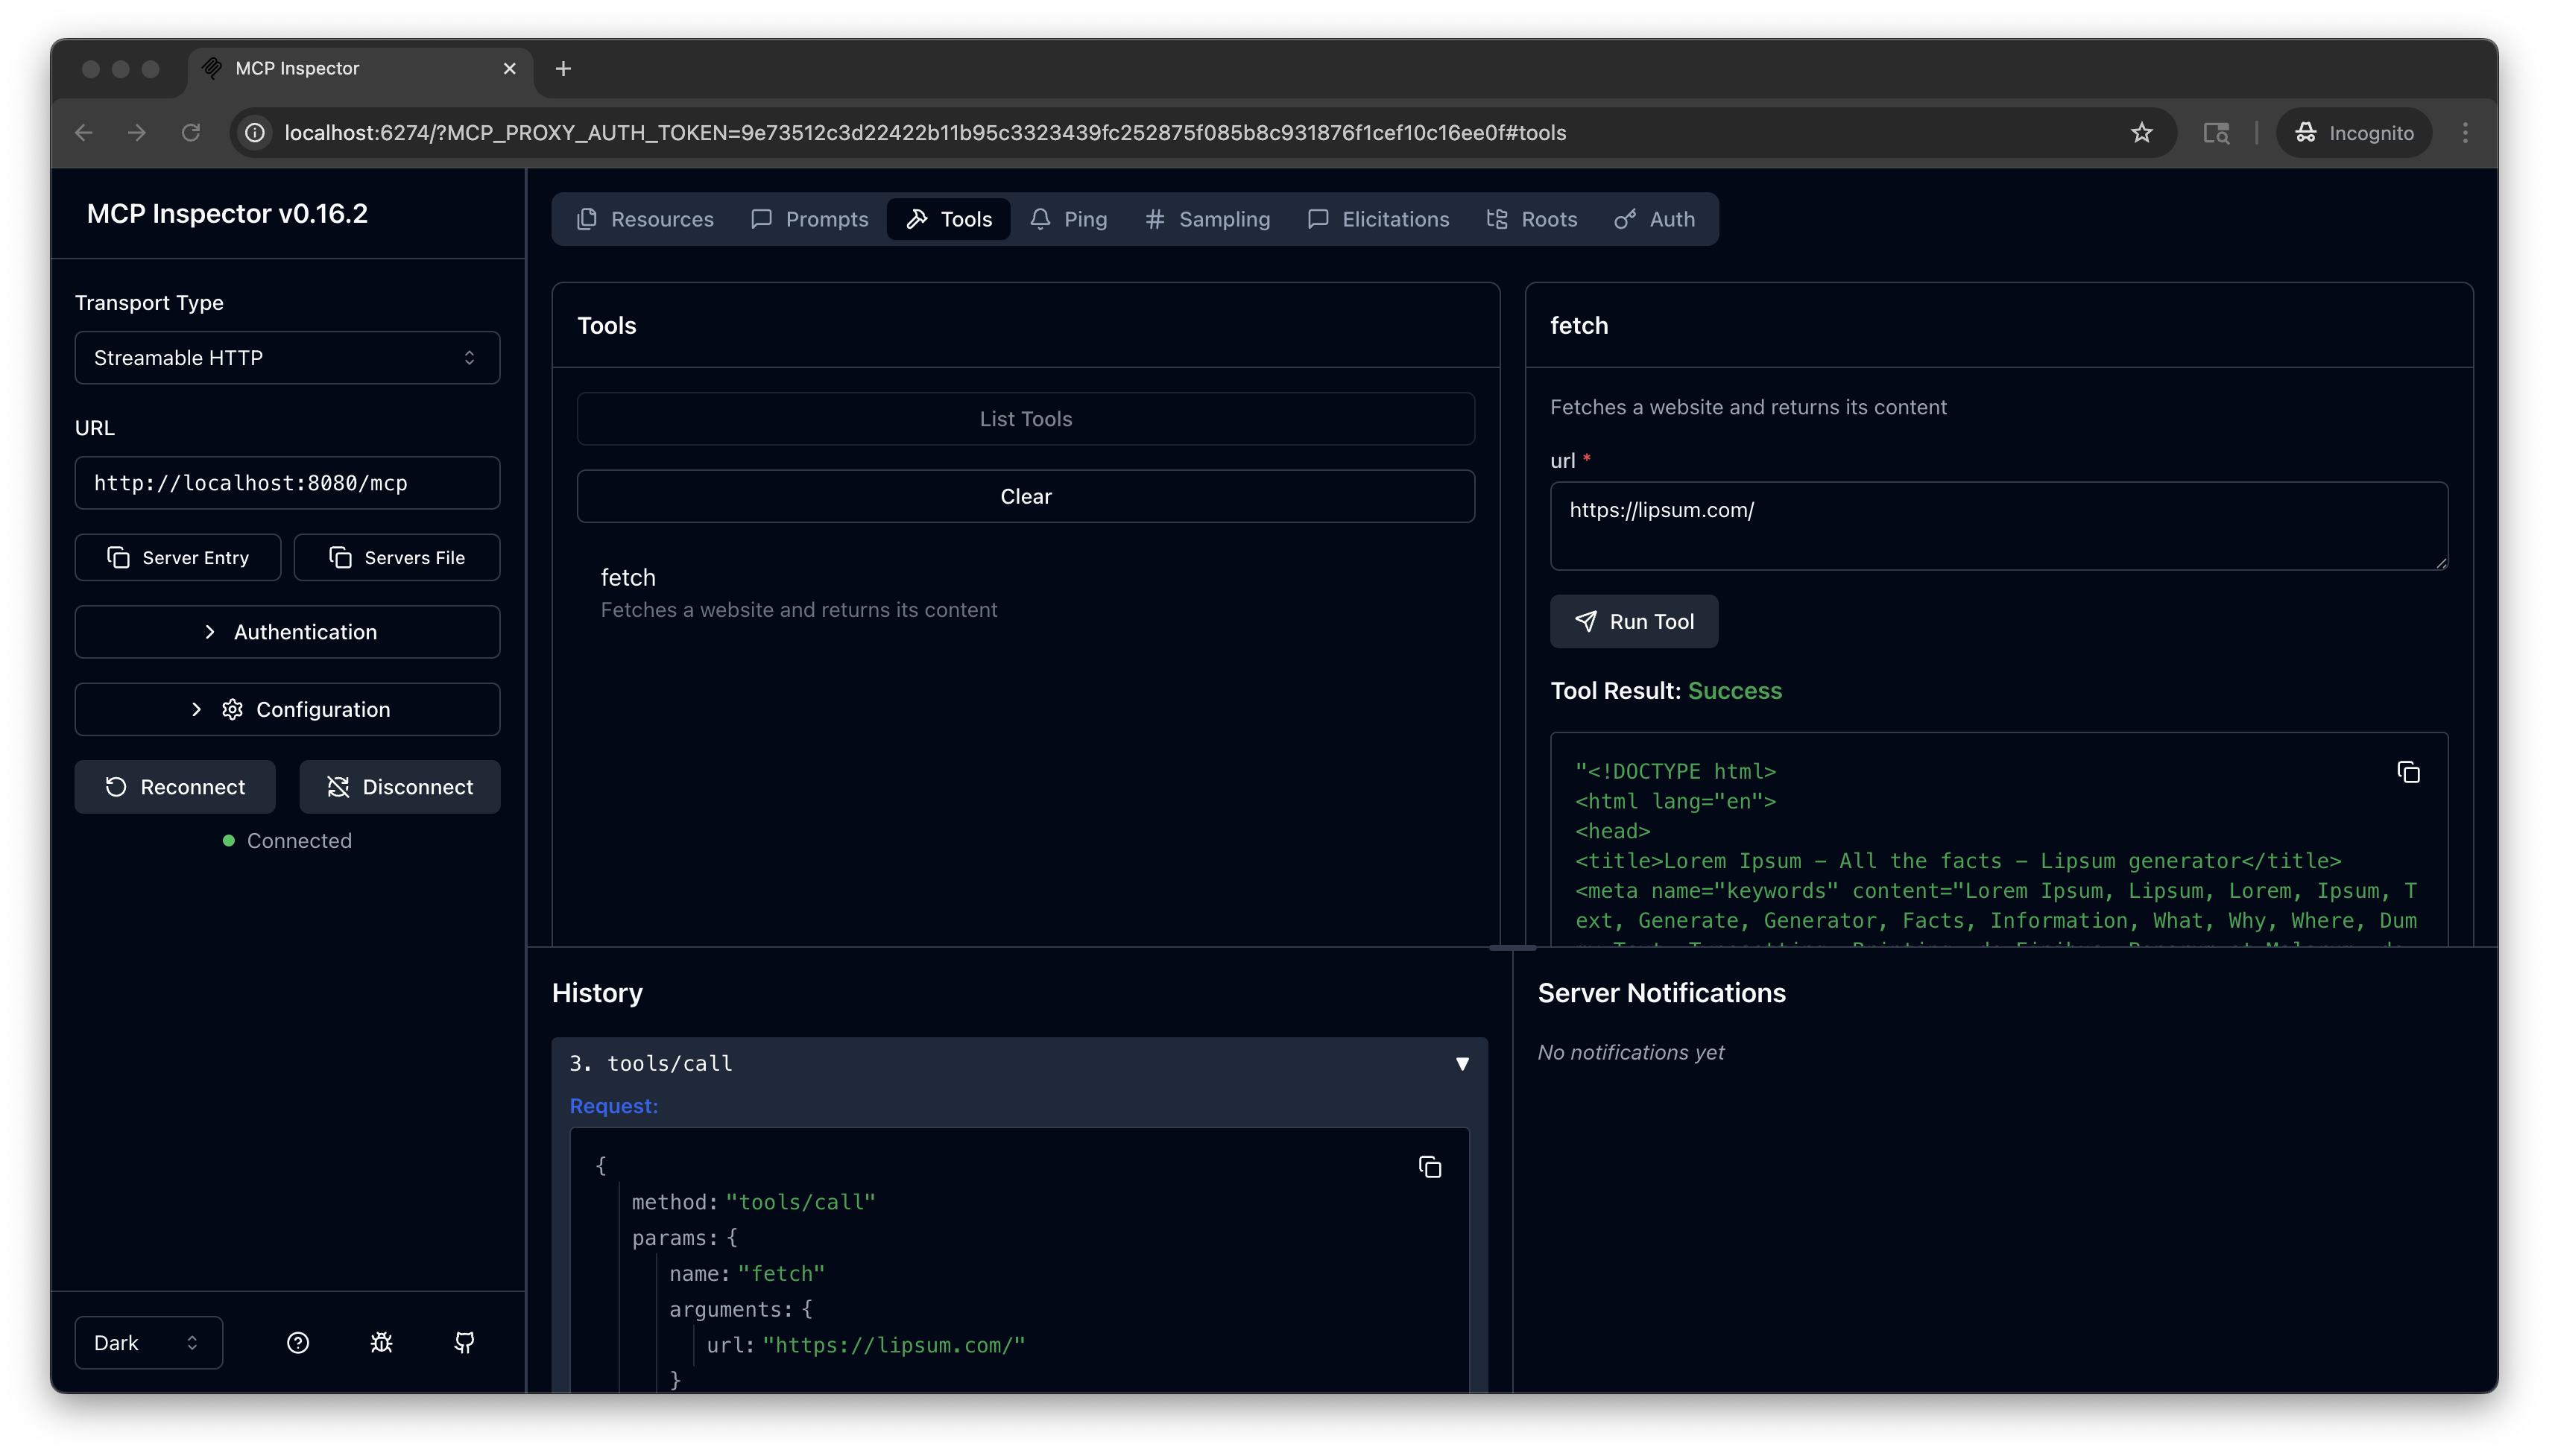Open the Sampling tab
This screenshot has width=2549, height=1456.
point(1207,219)
